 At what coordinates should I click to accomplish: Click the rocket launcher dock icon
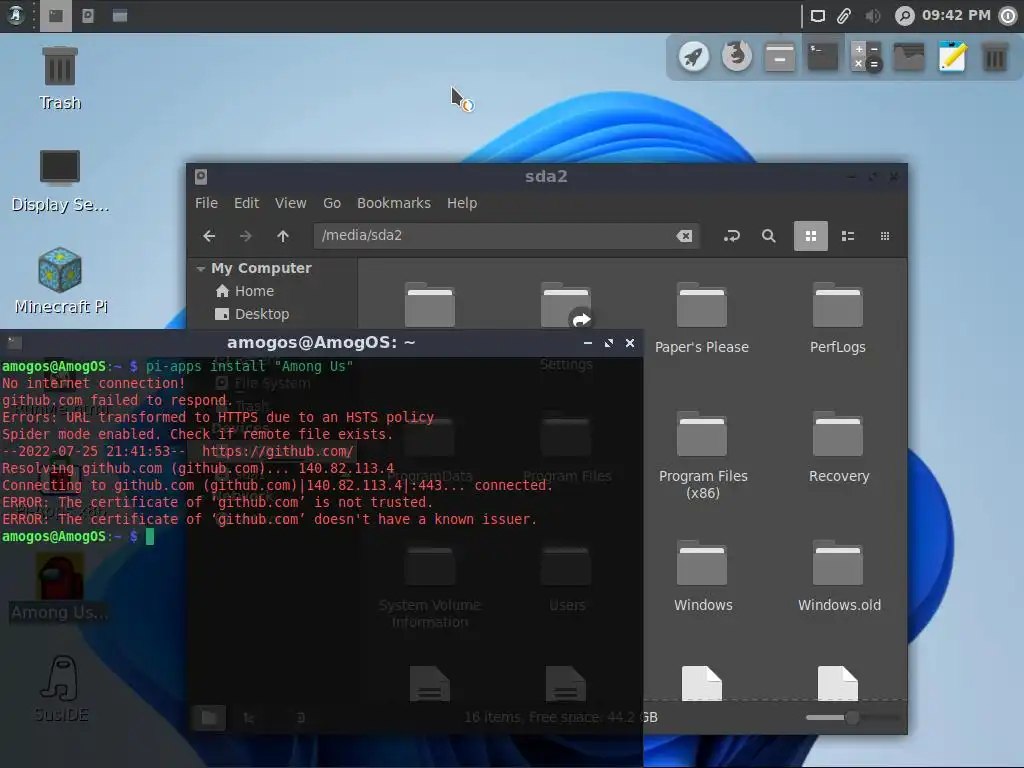click(694, 57)
